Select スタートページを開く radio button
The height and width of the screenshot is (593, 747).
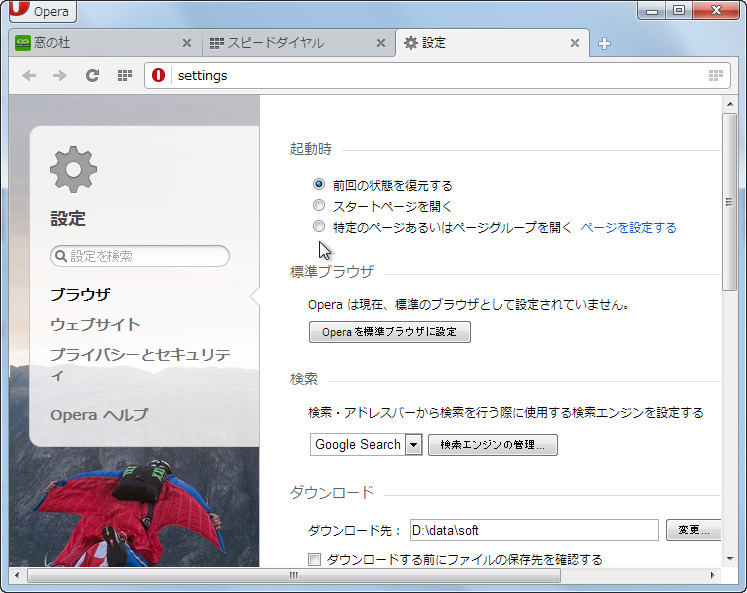coord(319,205)
